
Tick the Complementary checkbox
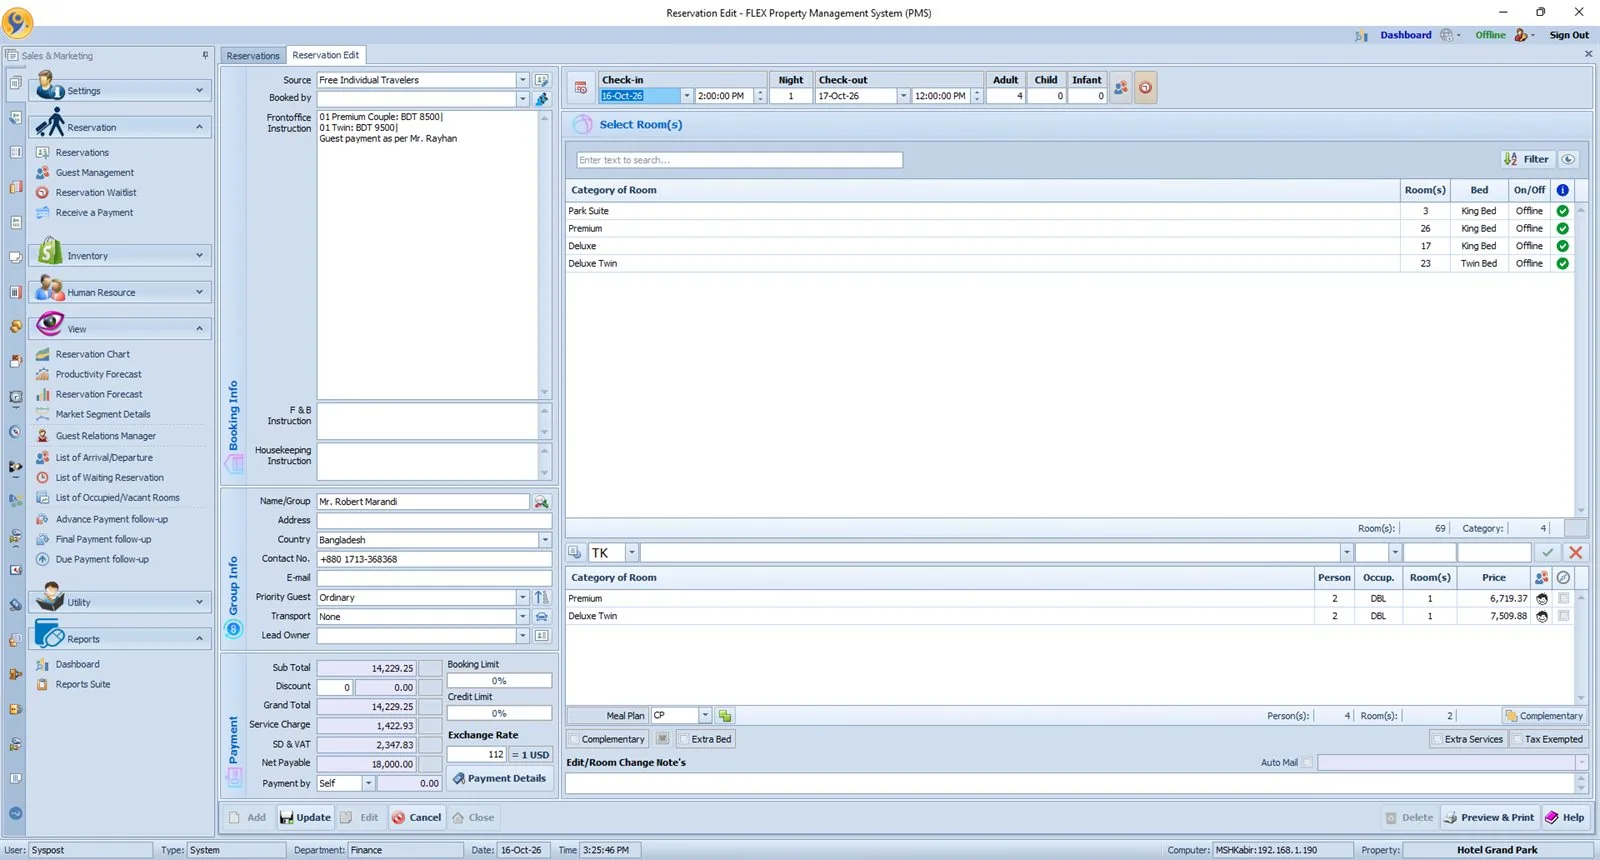pos(575,740)
